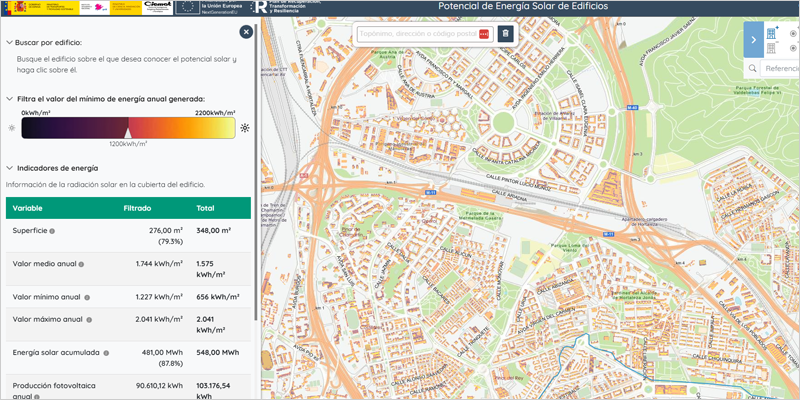This screenshot has width=800, height=400.
Task: Click the magnifier icon by Referencia field
Action: tap(753, 68)
